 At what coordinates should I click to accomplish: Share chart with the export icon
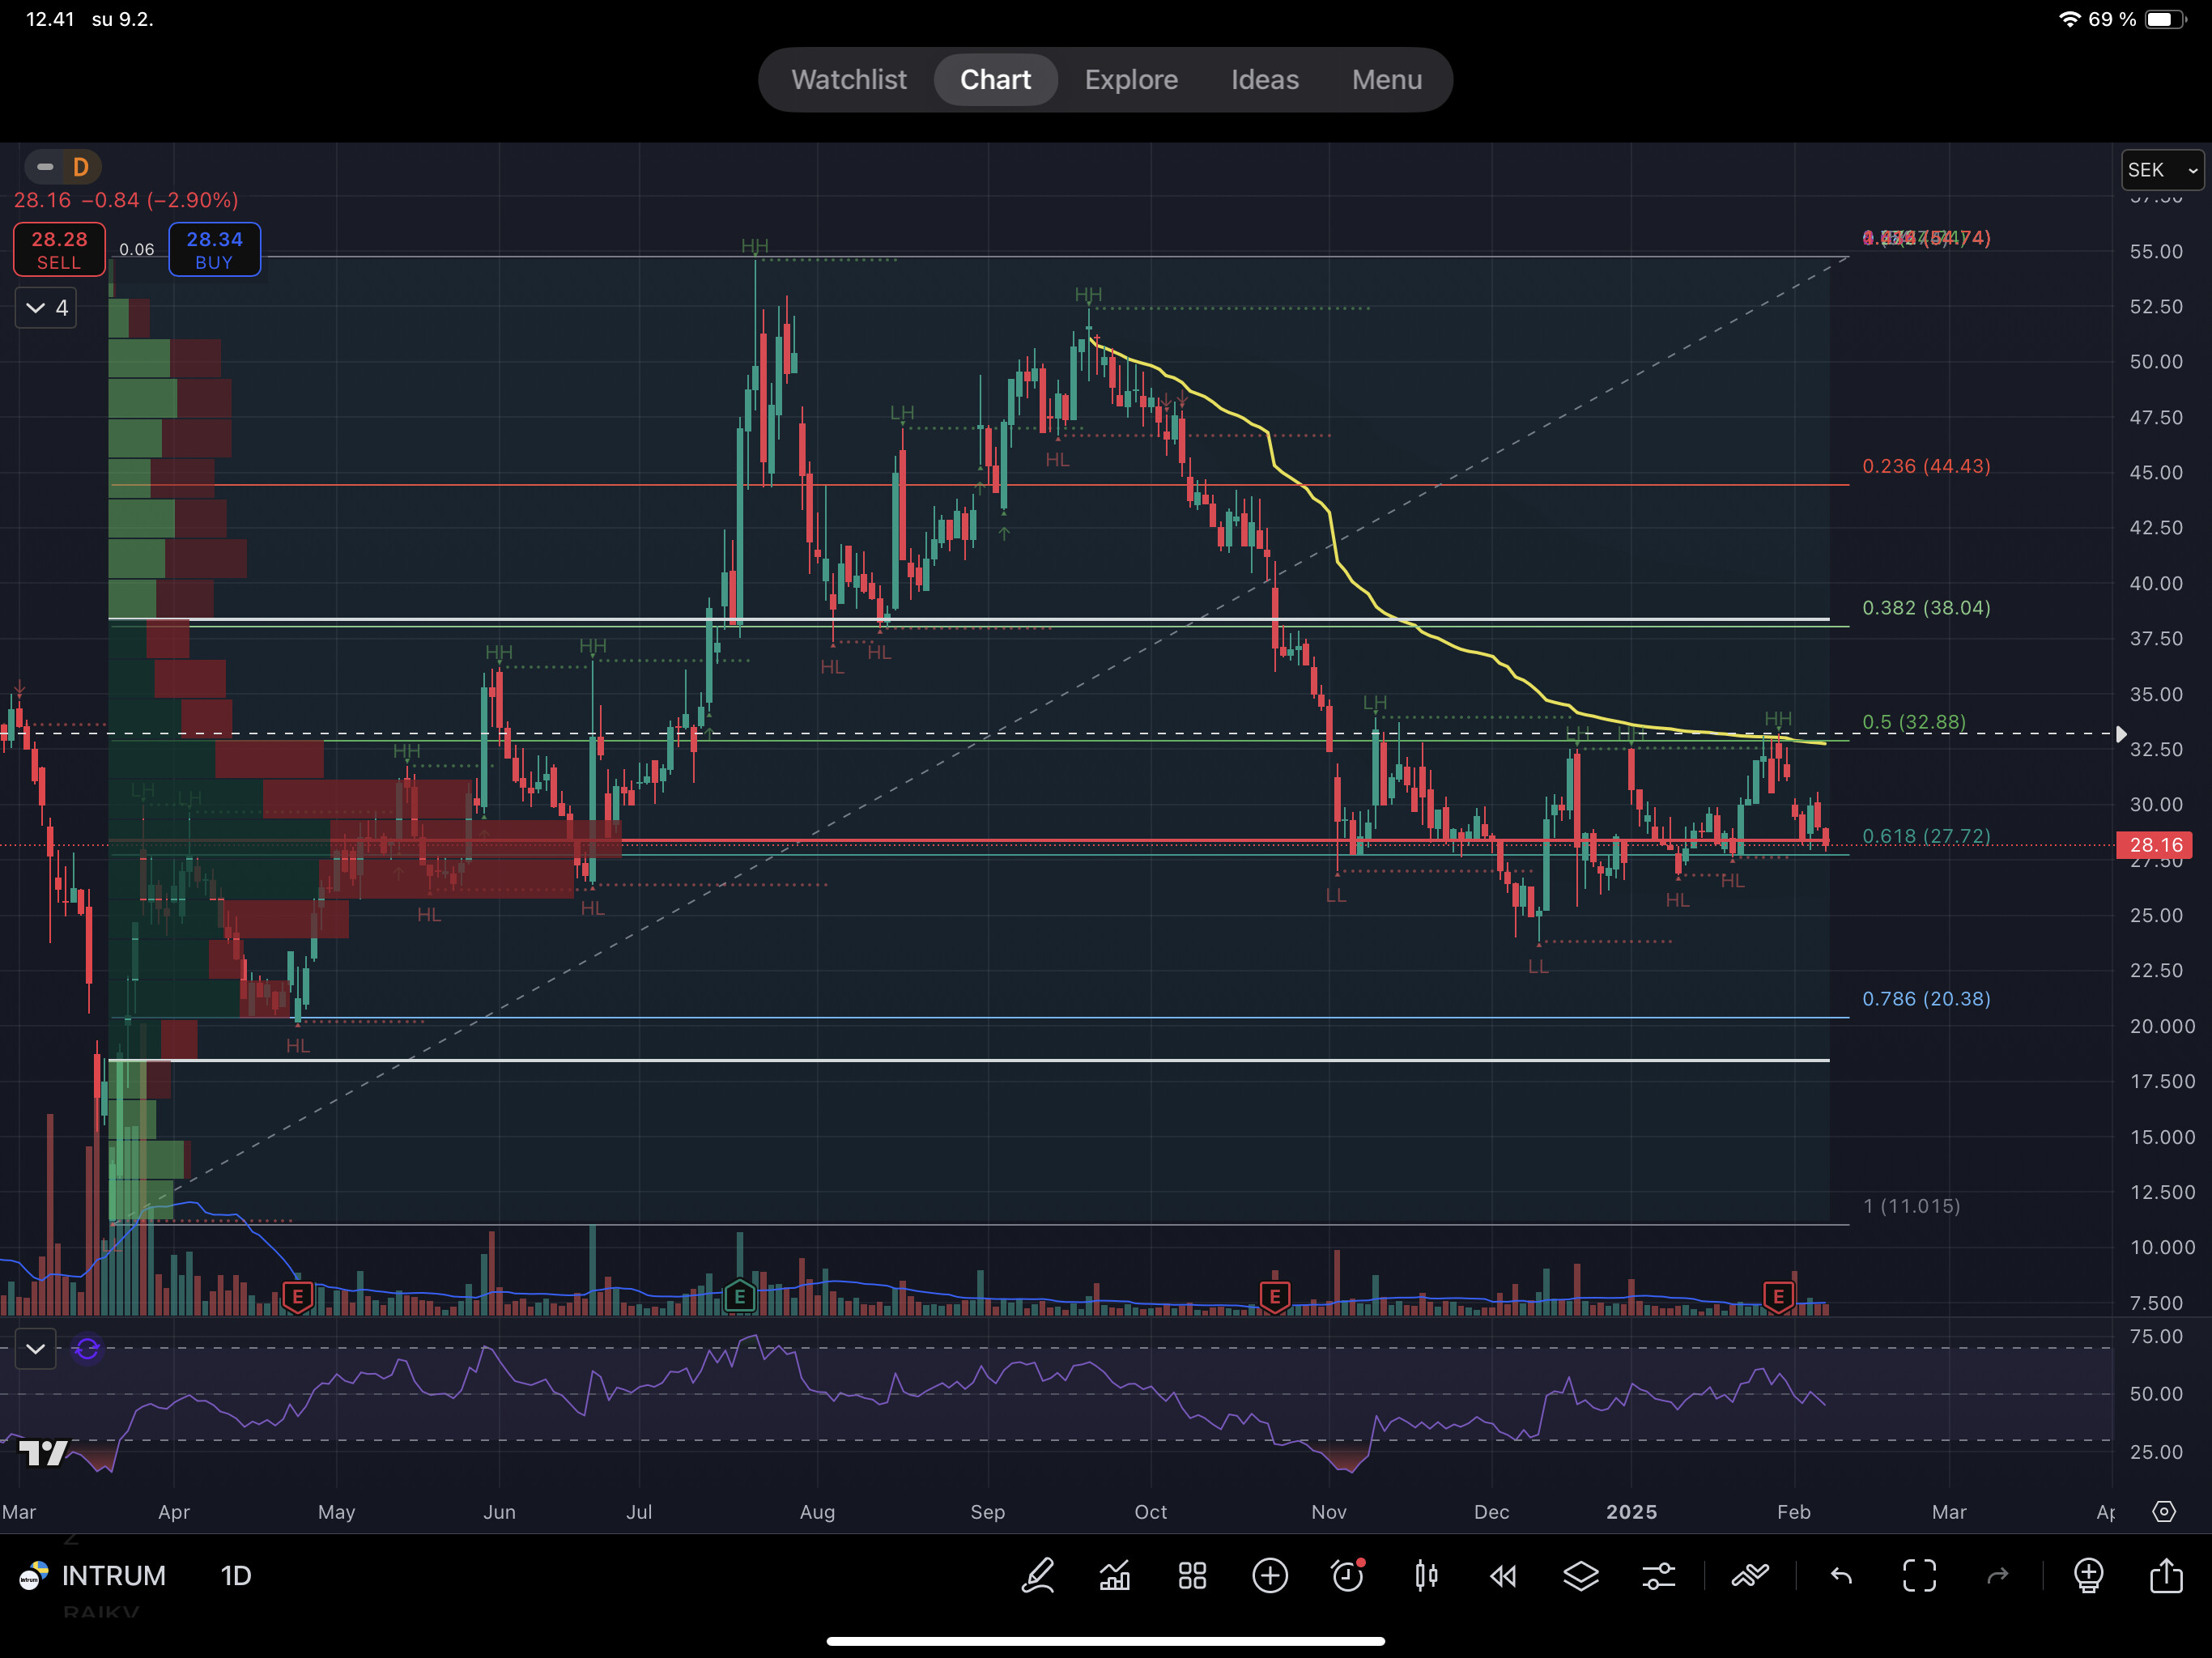(x=2165, y=1576)
